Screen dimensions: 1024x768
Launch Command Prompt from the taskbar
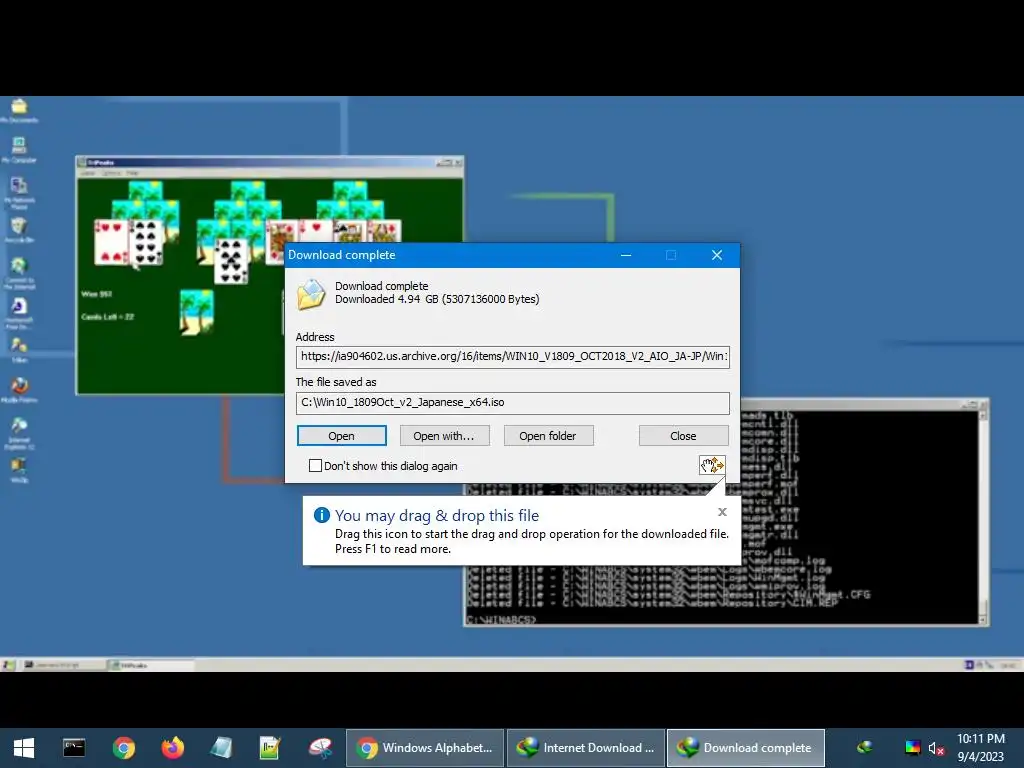pos(74,748)
